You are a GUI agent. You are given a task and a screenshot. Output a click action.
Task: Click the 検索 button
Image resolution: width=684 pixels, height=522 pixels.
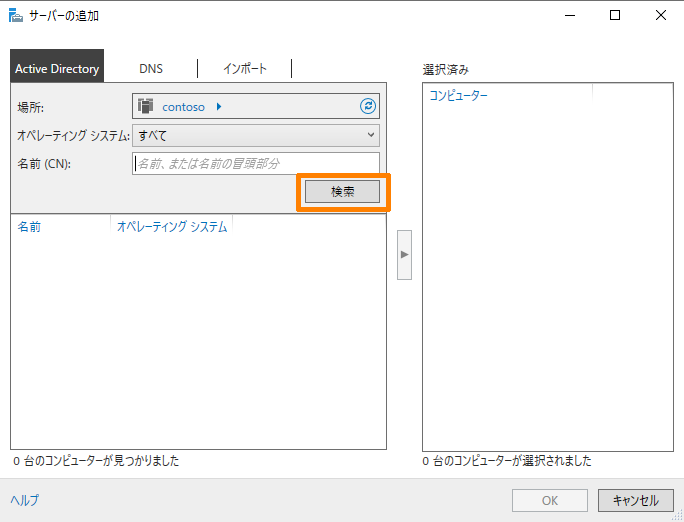342,192
